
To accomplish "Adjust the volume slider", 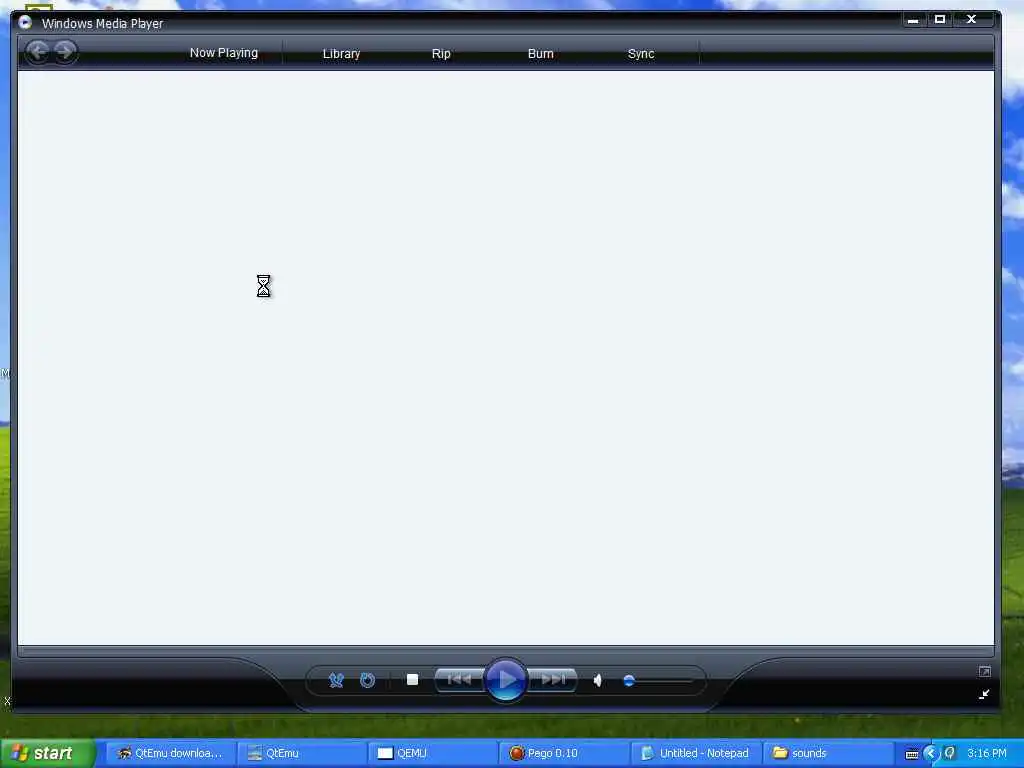I will (x=658, y=681).
